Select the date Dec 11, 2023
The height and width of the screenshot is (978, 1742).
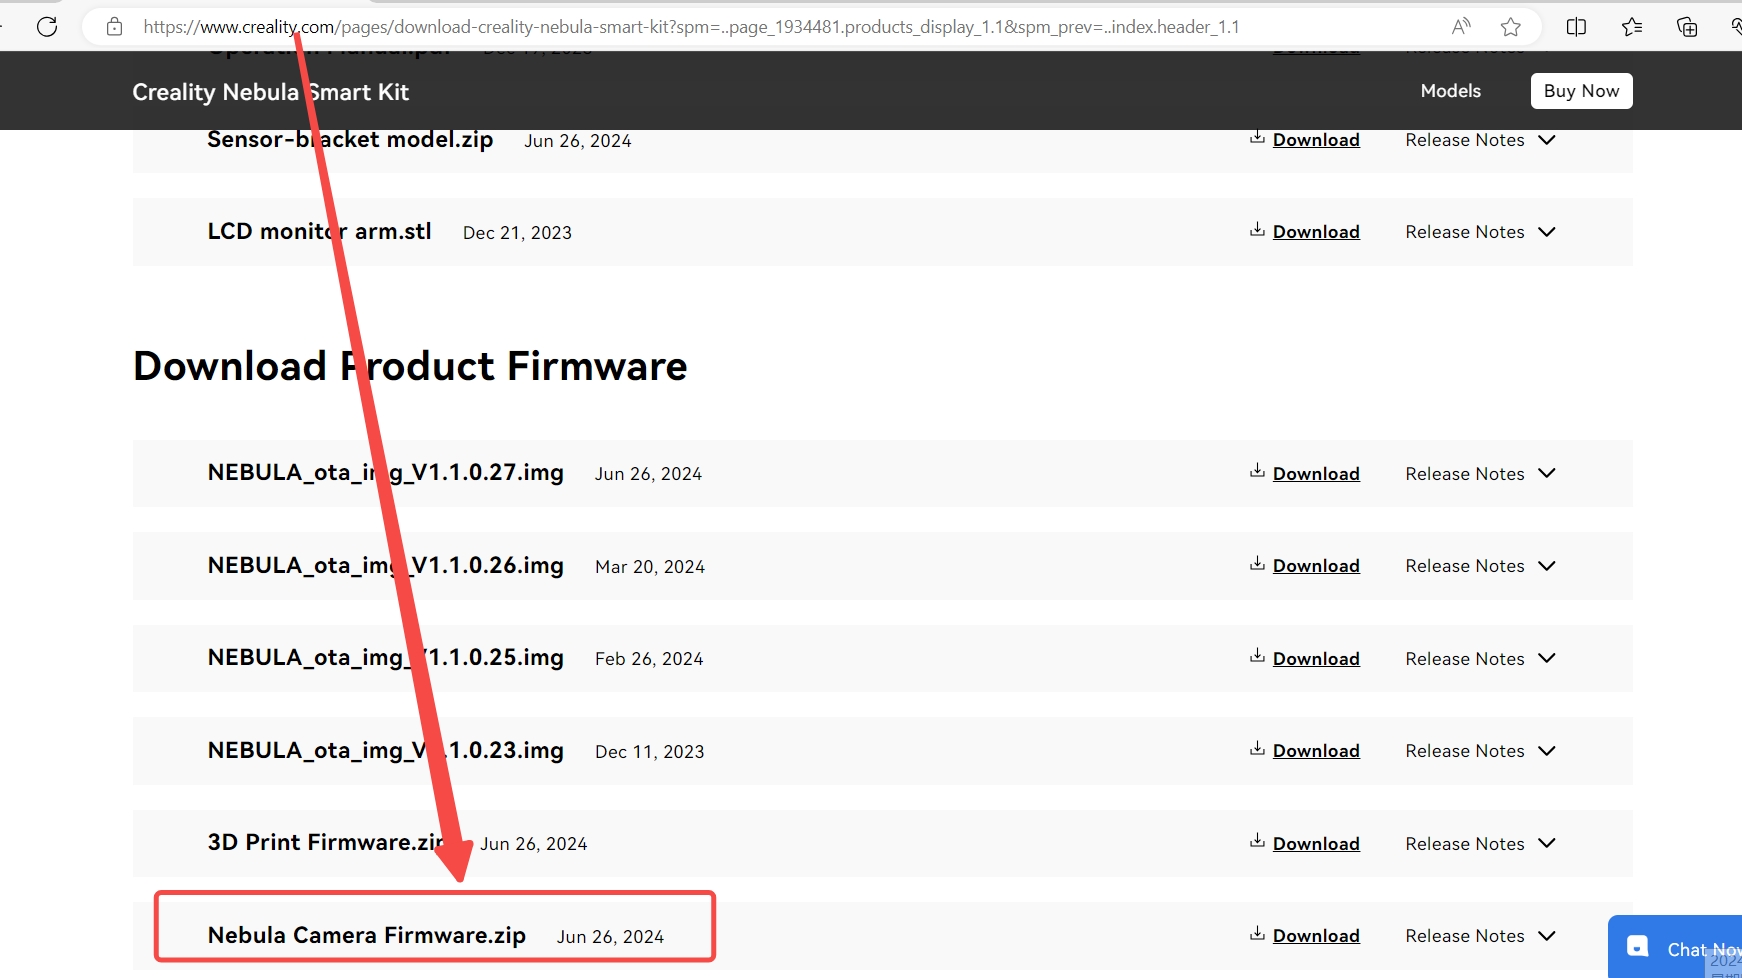click(650, 752)
